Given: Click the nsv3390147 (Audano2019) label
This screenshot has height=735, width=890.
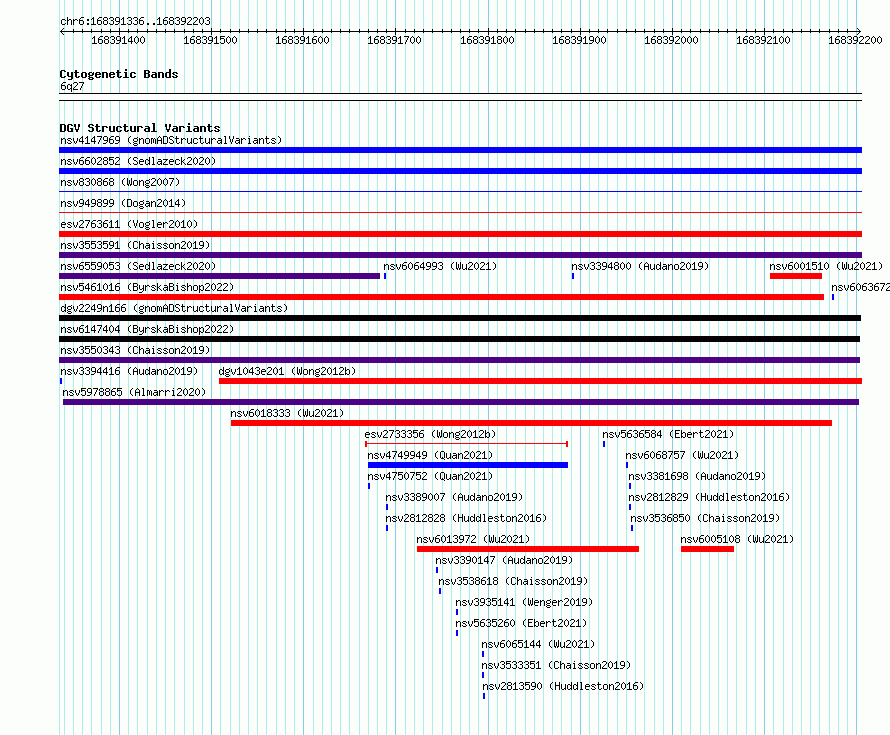Looking at the screenshot, I should pyautogui.click(x=504, y=560).
